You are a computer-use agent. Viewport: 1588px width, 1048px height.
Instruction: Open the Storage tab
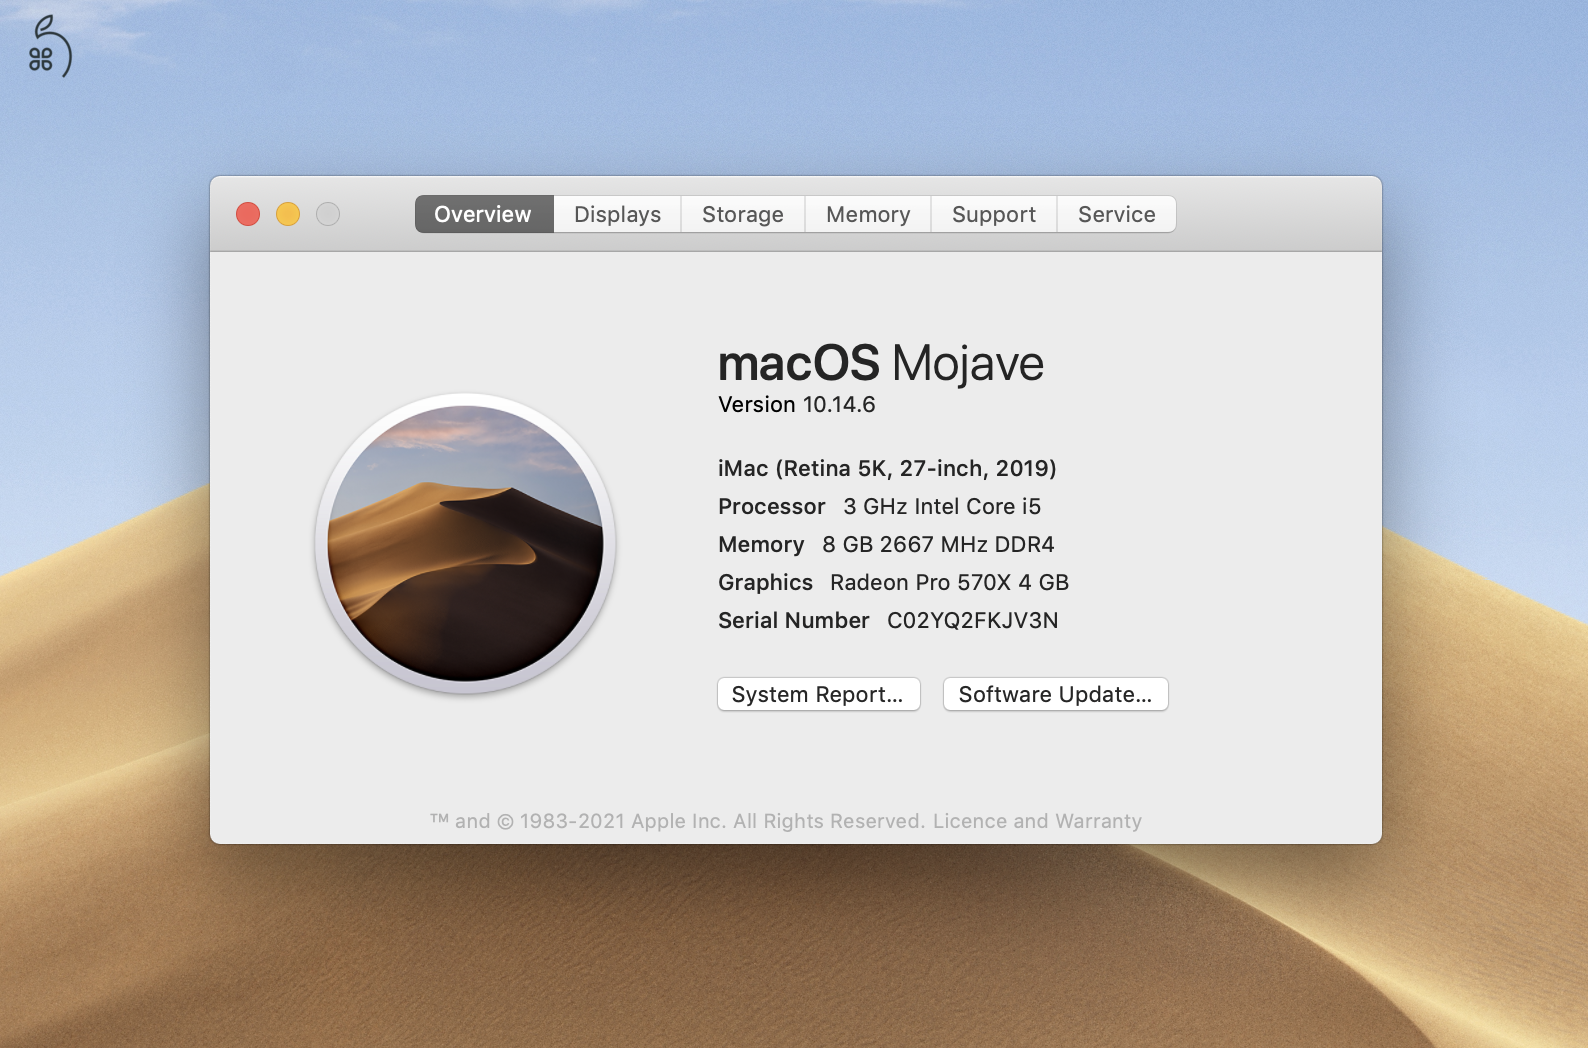743,214
